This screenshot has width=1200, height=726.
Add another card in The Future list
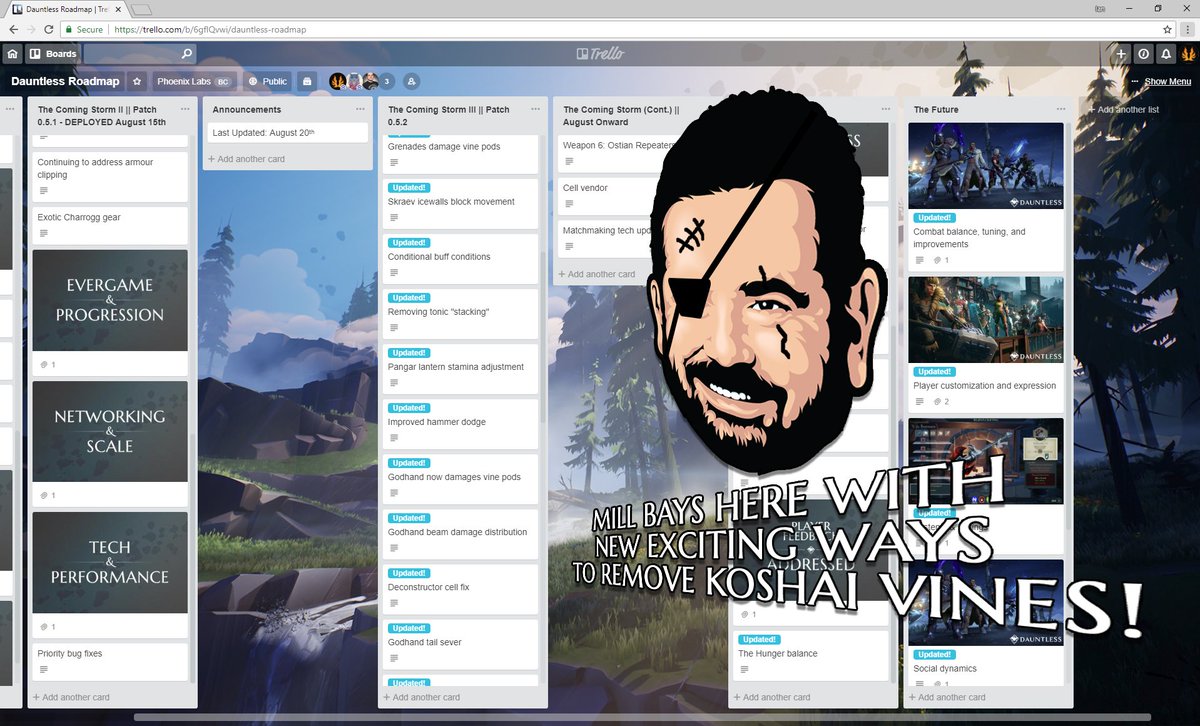946,697
